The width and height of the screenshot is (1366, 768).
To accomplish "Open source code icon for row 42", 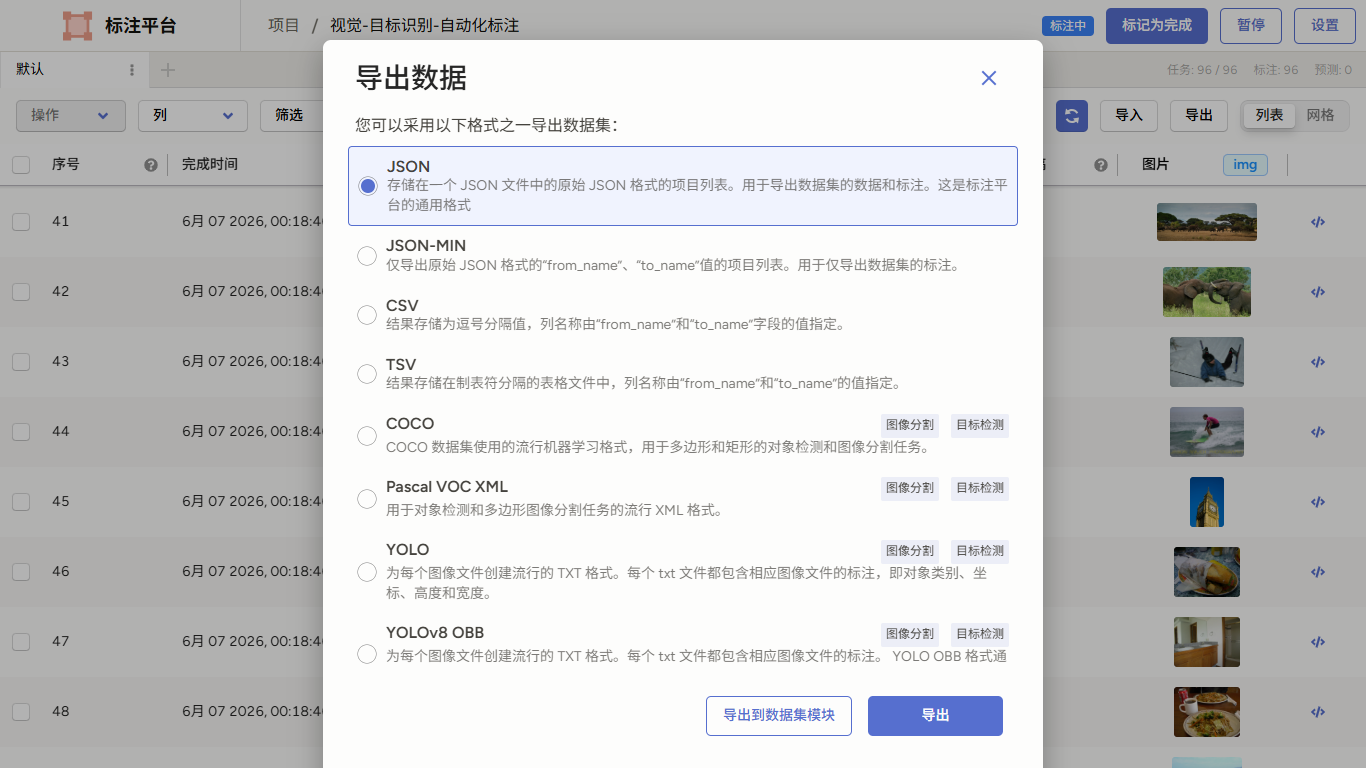I will (1318, 292).
